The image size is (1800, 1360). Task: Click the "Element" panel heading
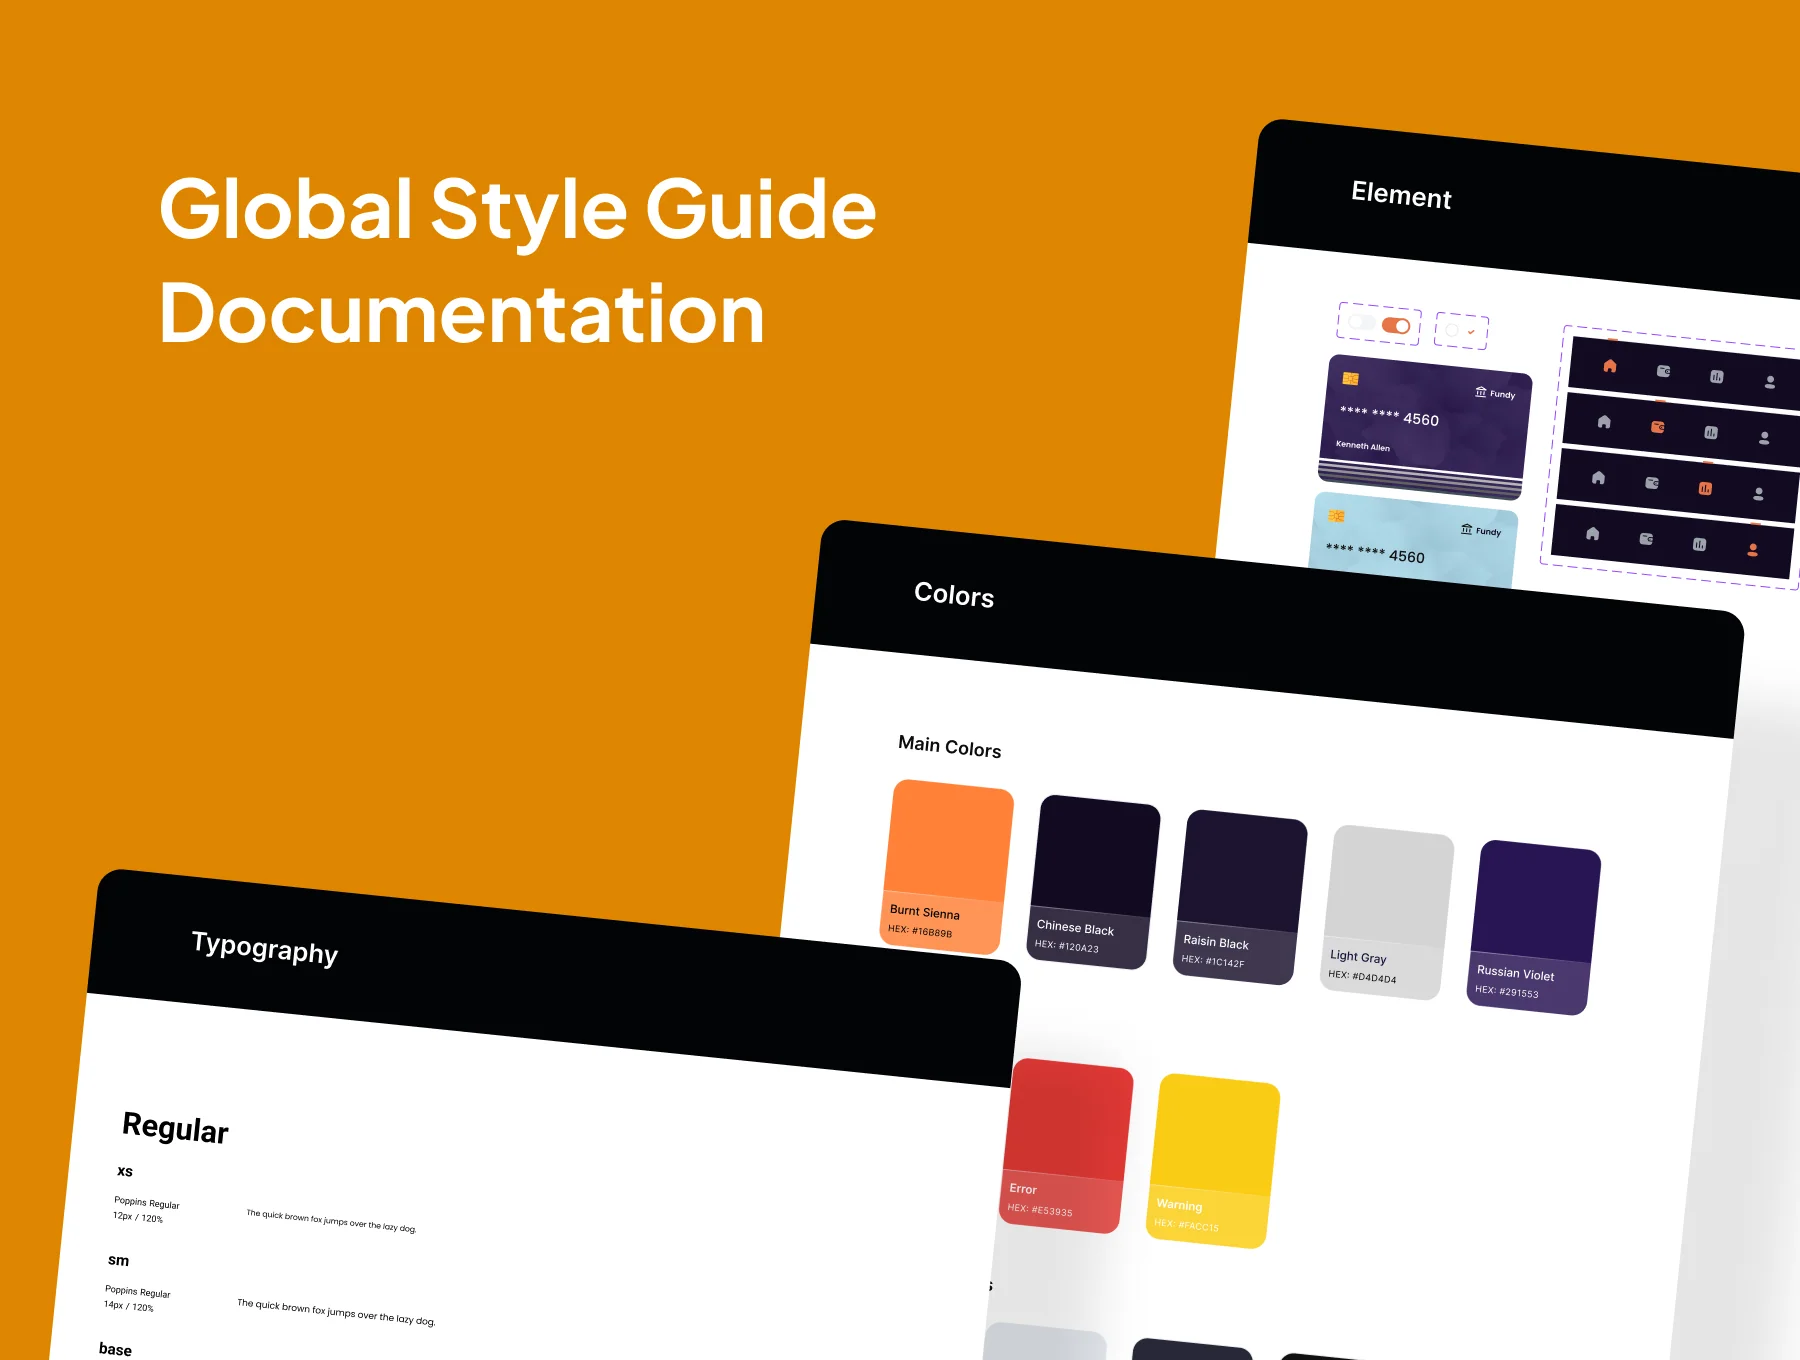(x=1401, y=195)
